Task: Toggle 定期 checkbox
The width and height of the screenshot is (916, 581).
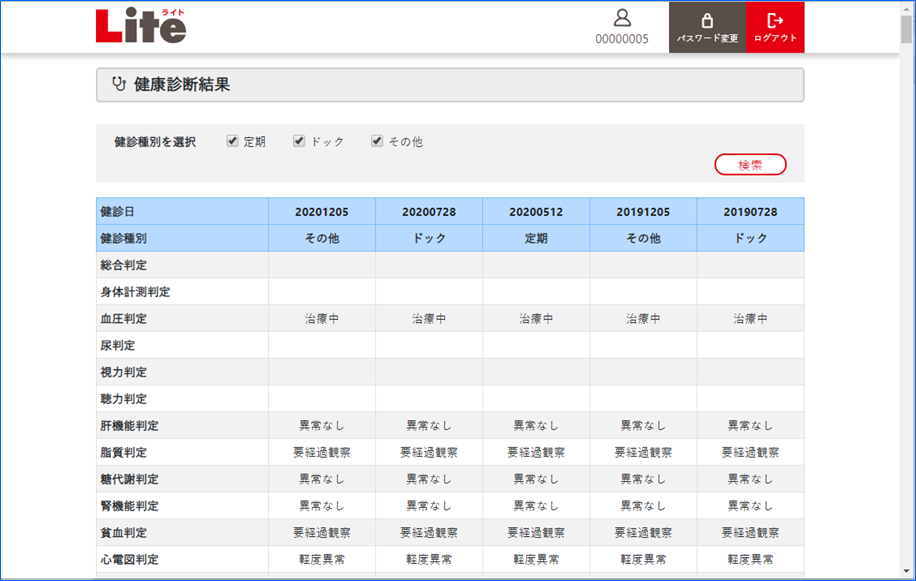Action: coord(233,141)
